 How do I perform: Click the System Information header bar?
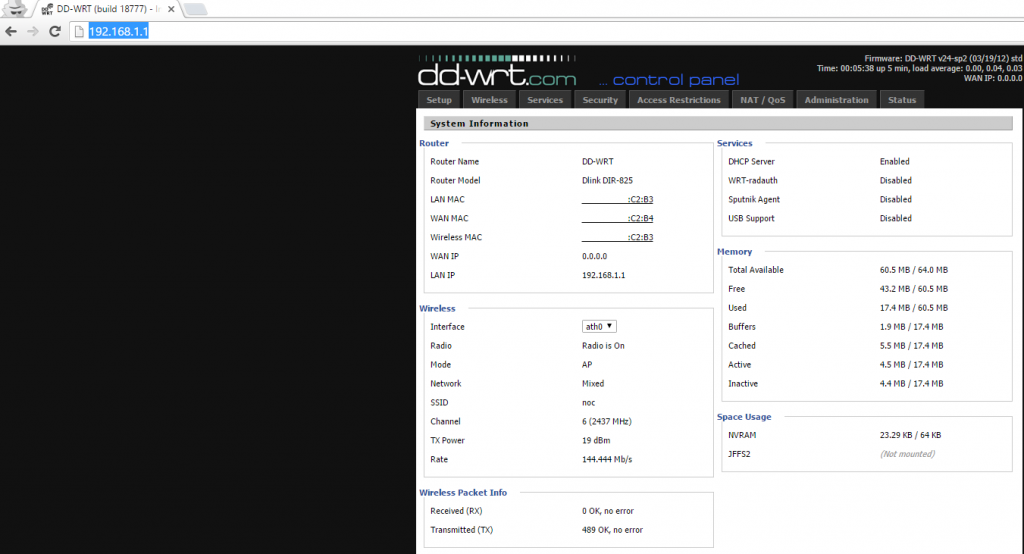point(718,123)
